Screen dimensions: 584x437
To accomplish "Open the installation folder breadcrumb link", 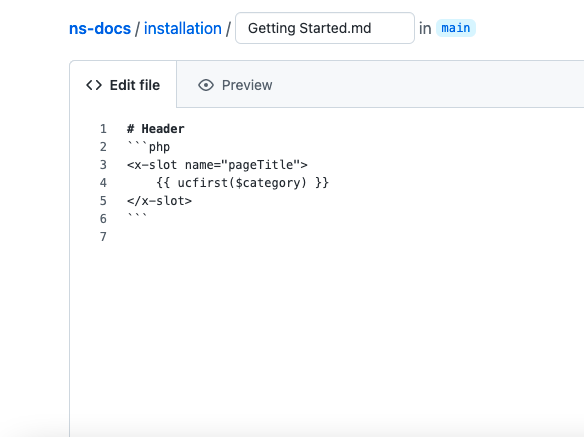I will point(182,28).
